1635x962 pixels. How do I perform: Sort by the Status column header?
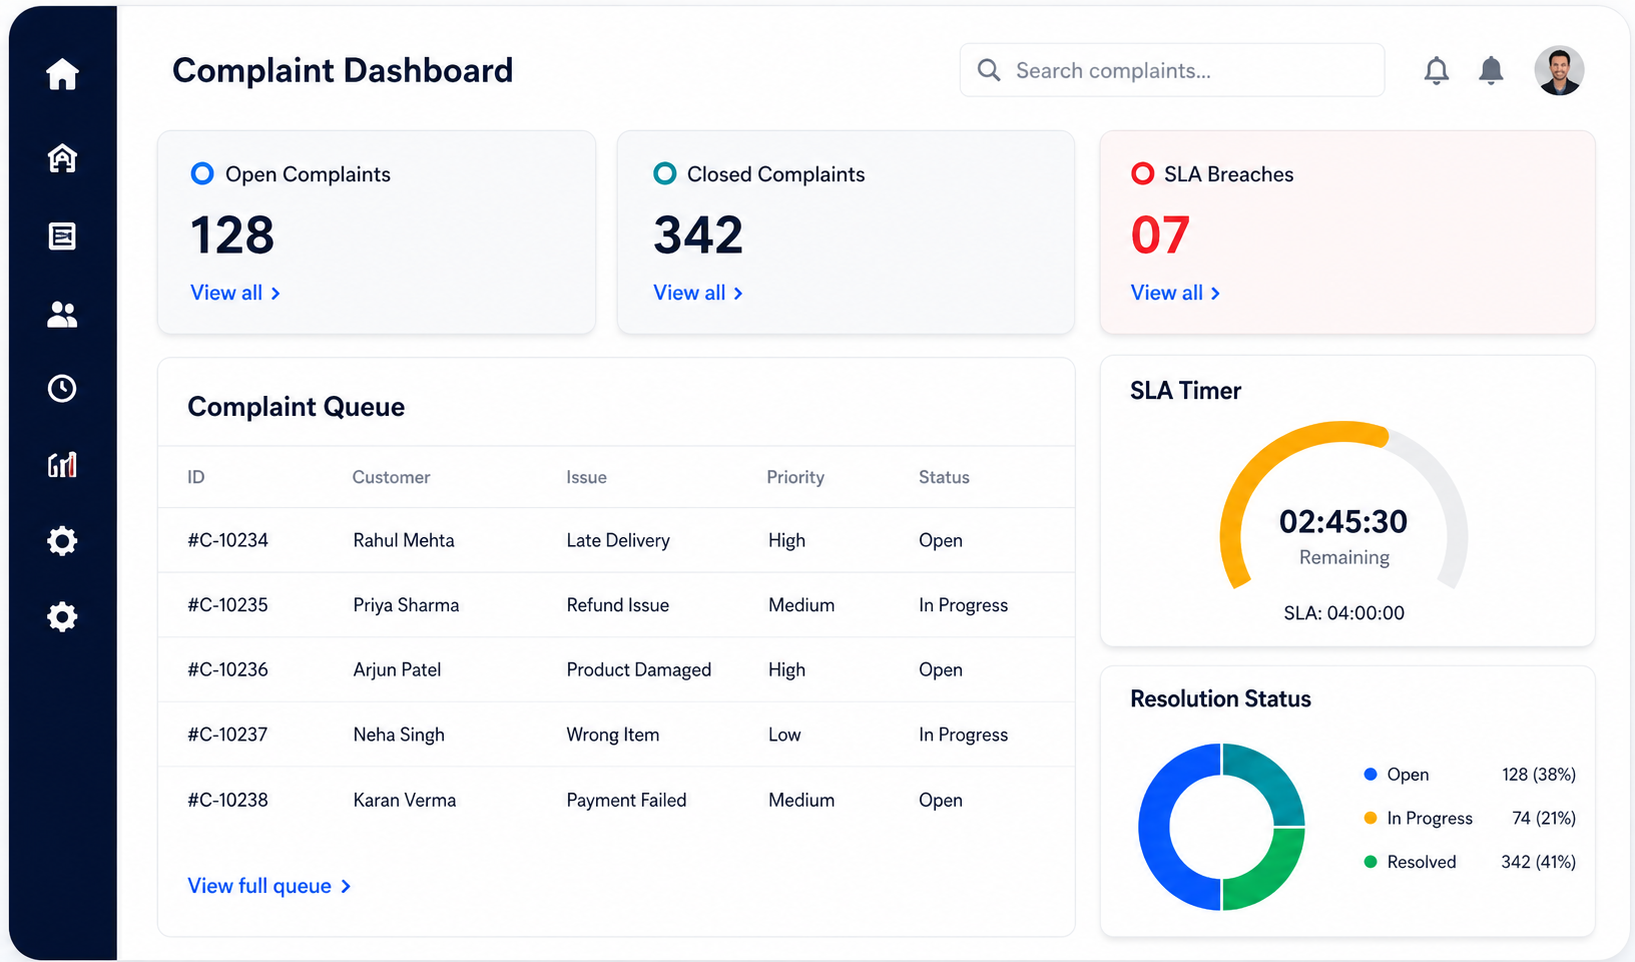pos(944,477)
